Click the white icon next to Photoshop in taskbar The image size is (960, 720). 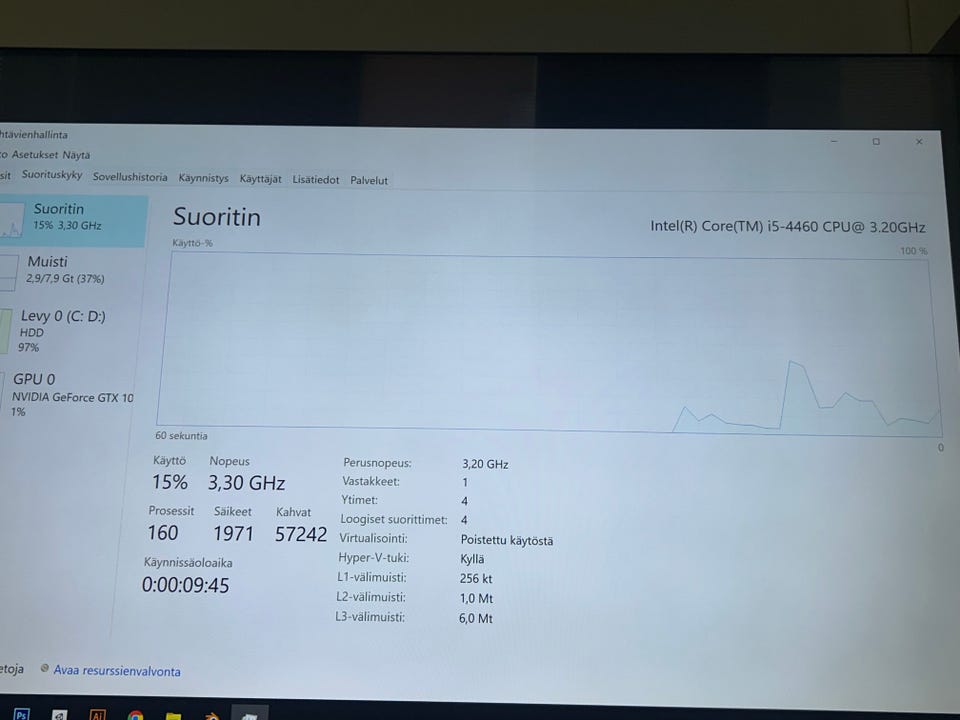point(59,714)
